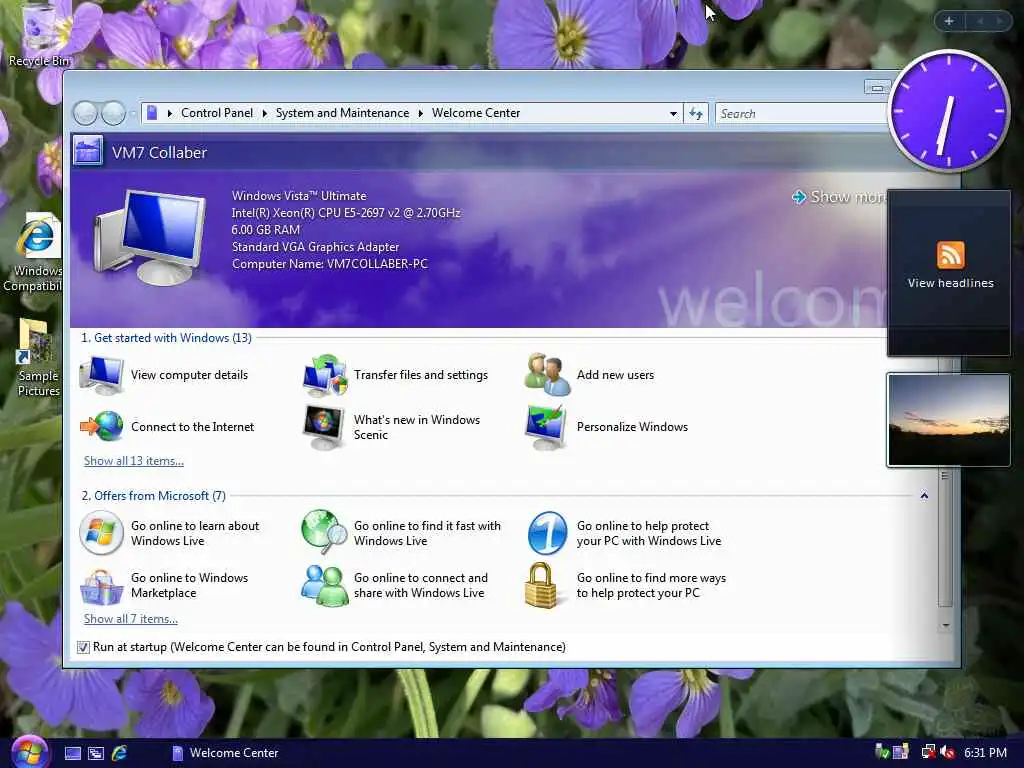Toggle the Run at startup checkbox

click(x=83, y=647)
